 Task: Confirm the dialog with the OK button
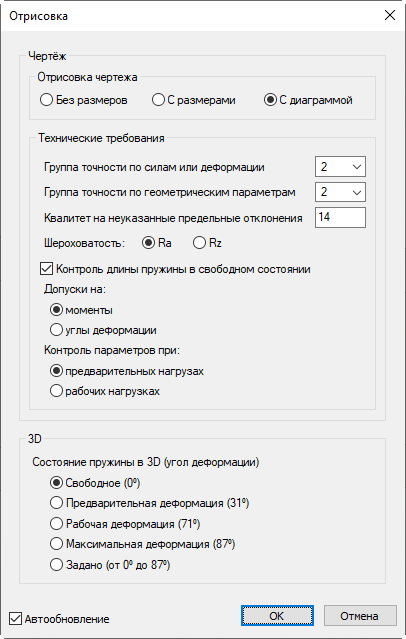pos(277,616)
